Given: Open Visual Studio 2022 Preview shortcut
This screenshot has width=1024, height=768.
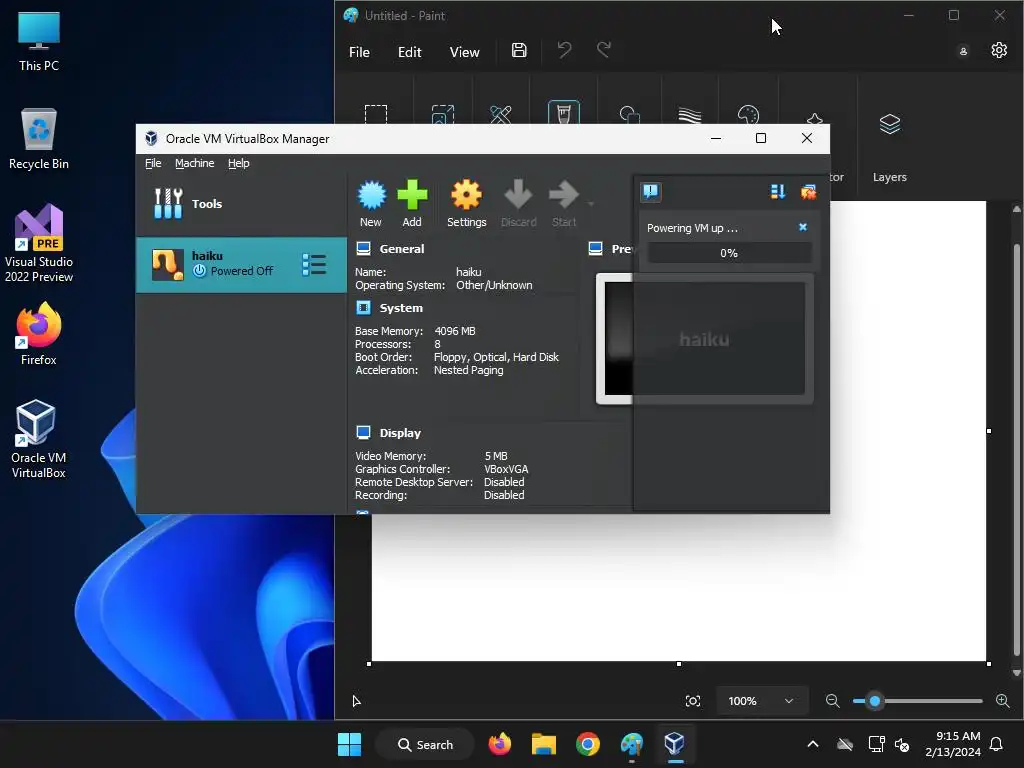Looking at the screenshot, I should pyautogui.click(x=39, y=243).
